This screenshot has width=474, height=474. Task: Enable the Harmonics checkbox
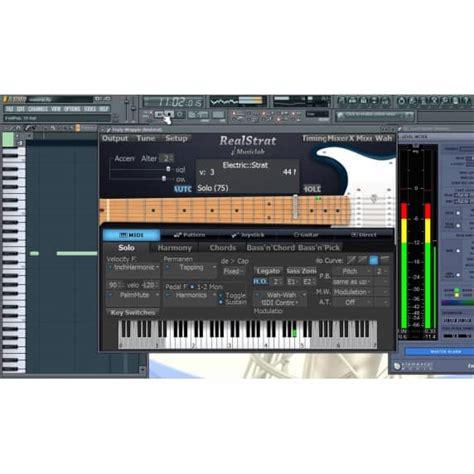pyautogui.click(x=168, y=295)
